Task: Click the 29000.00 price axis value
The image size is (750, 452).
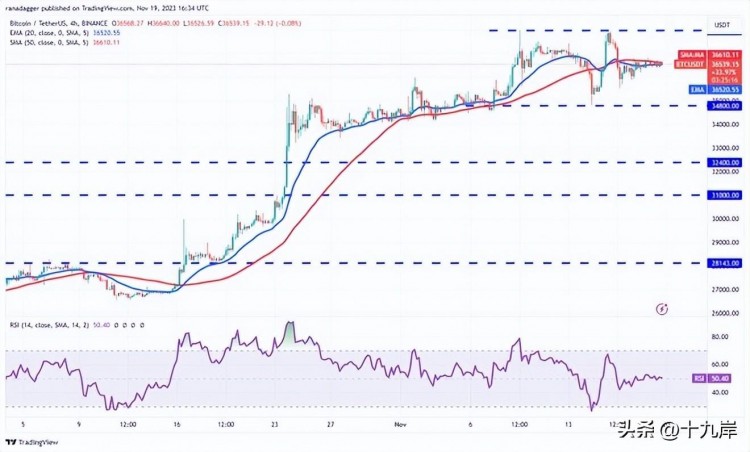Action: (726, 243)
